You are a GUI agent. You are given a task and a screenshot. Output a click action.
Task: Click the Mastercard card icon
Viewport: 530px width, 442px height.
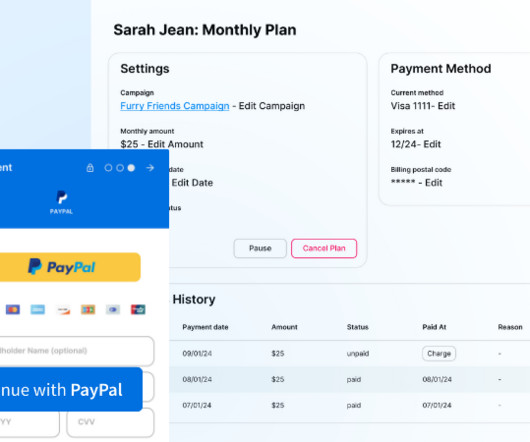tap(13, 309)
